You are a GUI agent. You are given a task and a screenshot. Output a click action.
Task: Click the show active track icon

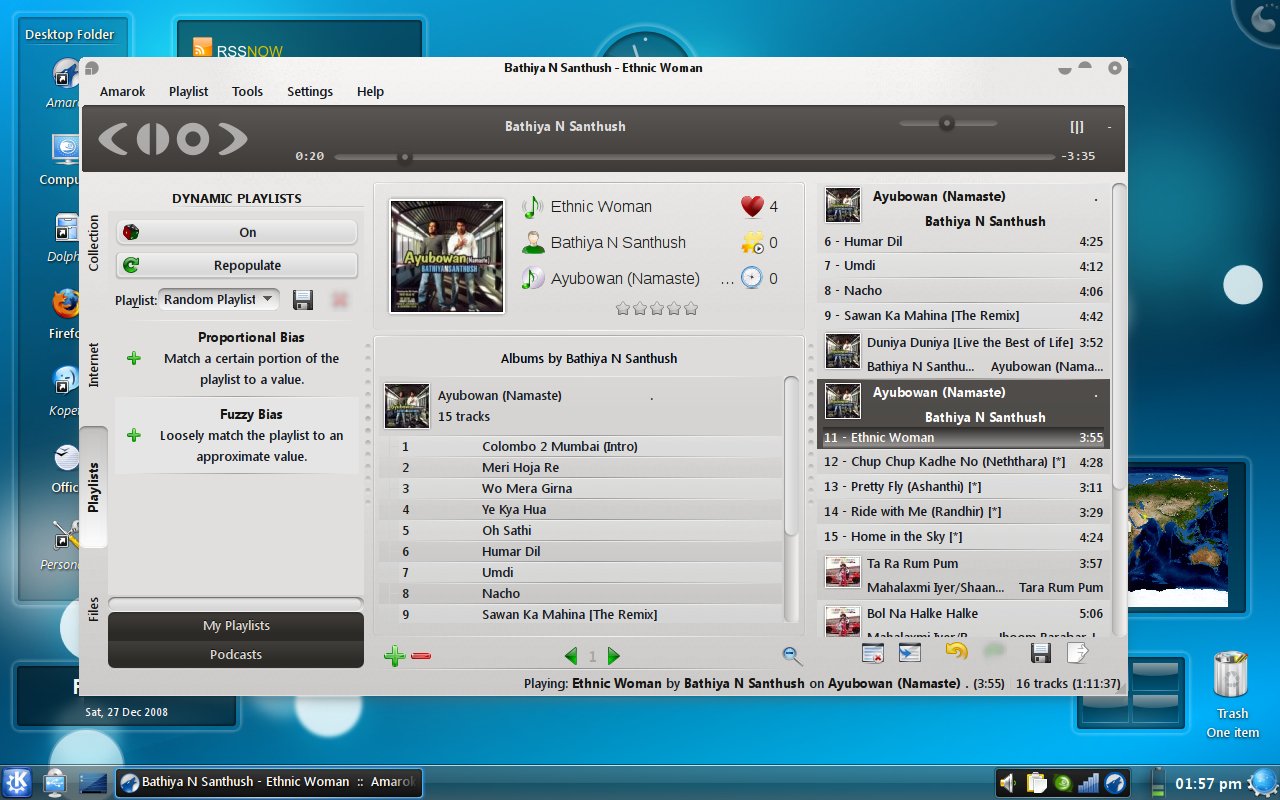point(909,653)
